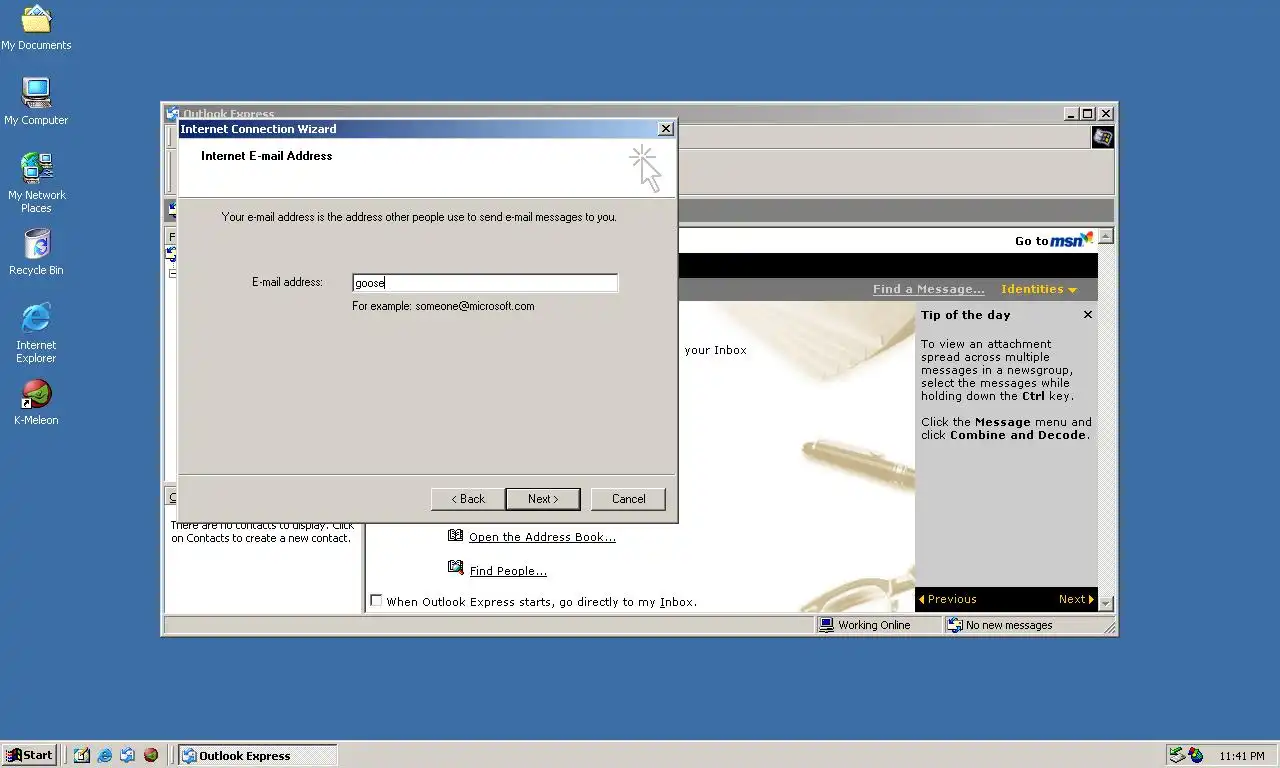This screenshot has width=1280, height=768.
Task: Close the Tip of the day pane
Action: coord(1088,315)
